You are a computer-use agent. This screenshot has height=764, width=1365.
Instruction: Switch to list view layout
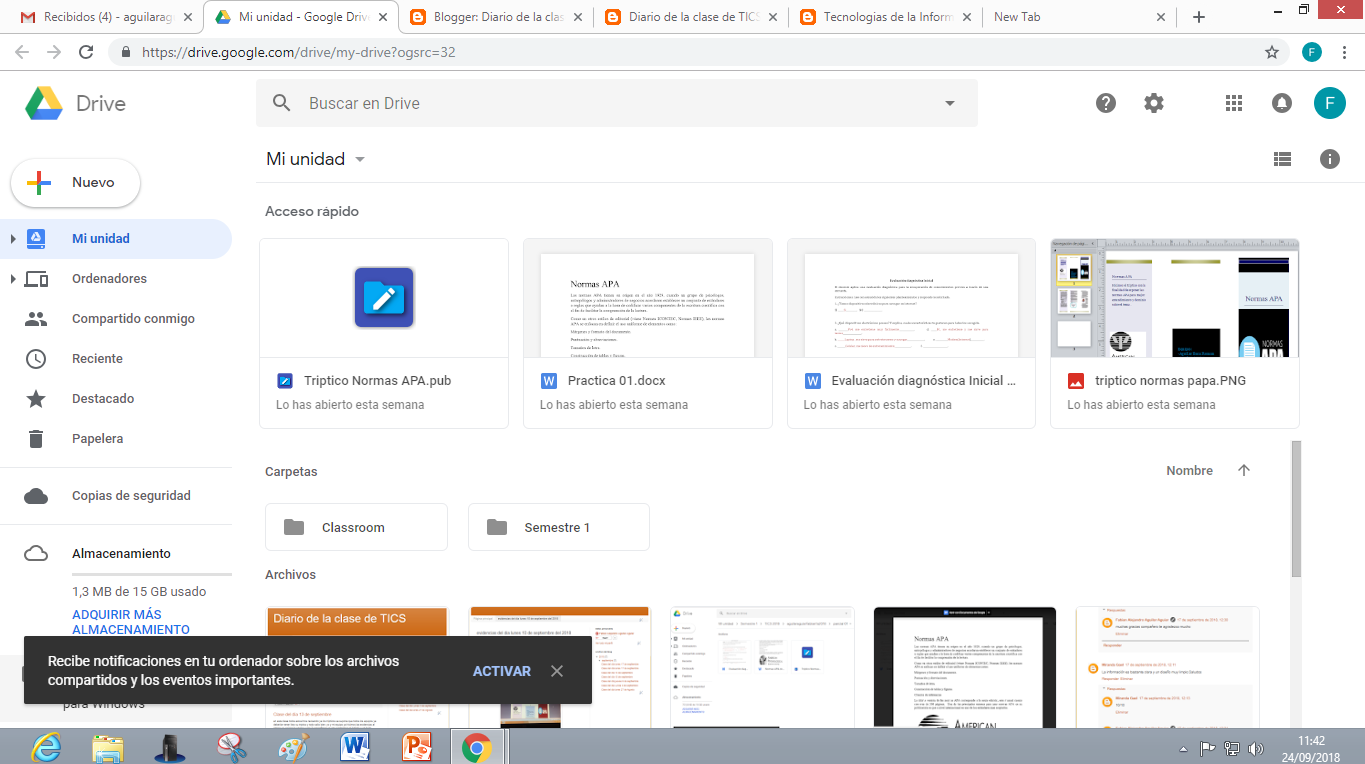click(x=1282, y=159)
